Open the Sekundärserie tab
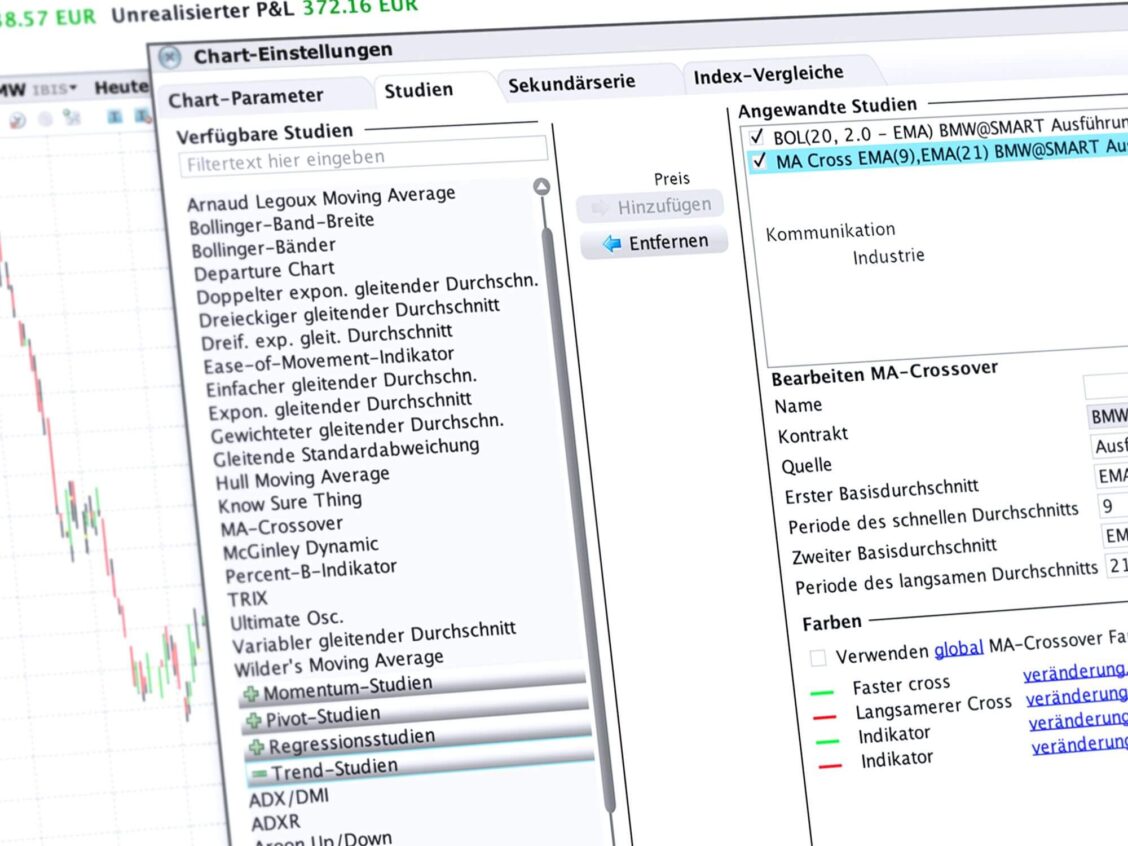 pos(571,84)
